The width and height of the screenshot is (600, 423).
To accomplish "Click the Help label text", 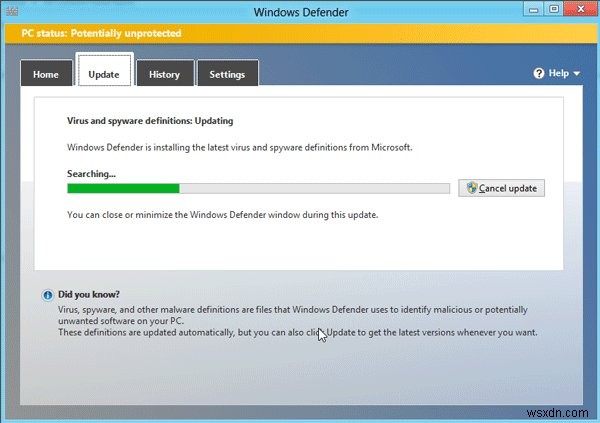I will pos(559,73).
